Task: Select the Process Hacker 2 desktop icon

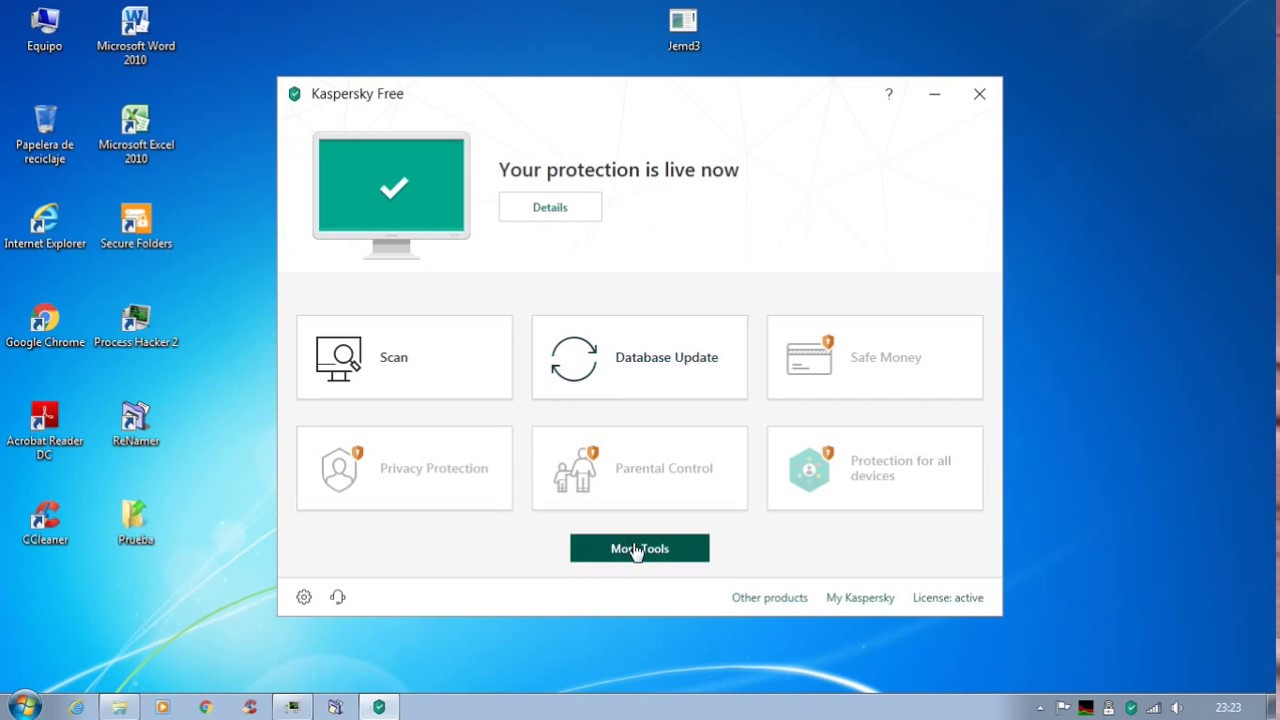Action: [136, 325]
